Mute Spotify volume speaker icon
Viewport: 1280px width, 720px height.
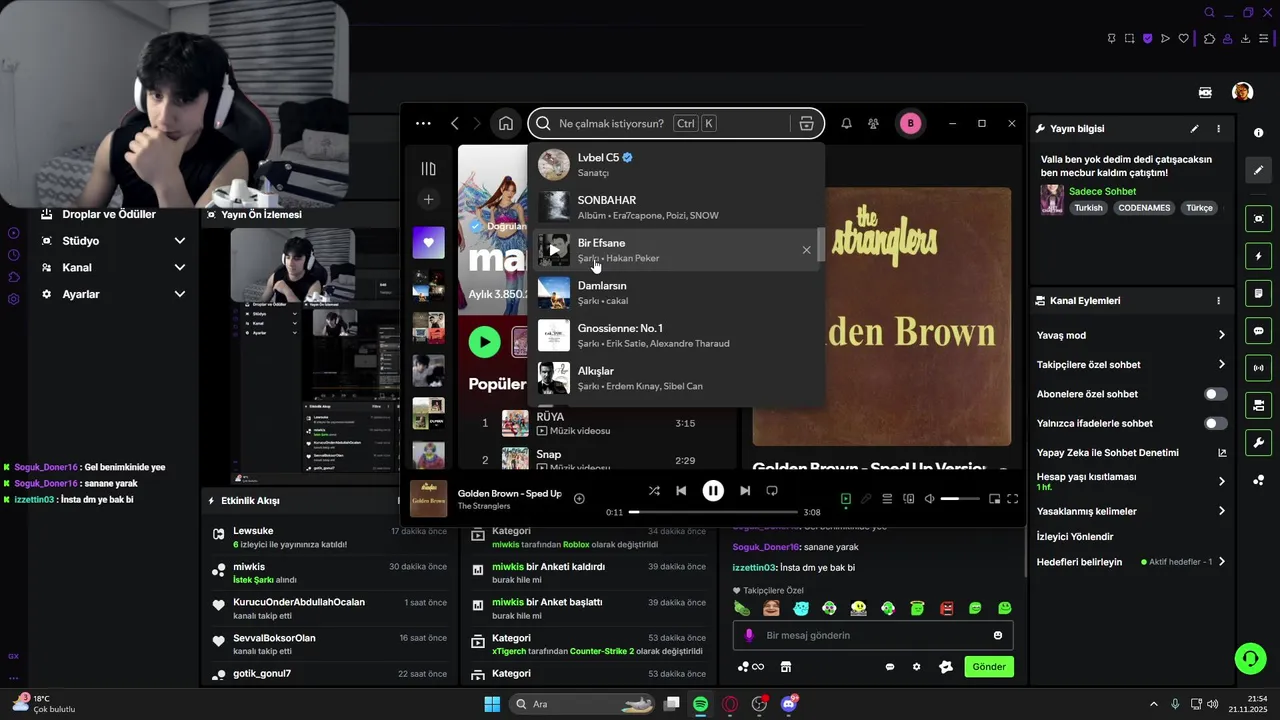(929, 499)
